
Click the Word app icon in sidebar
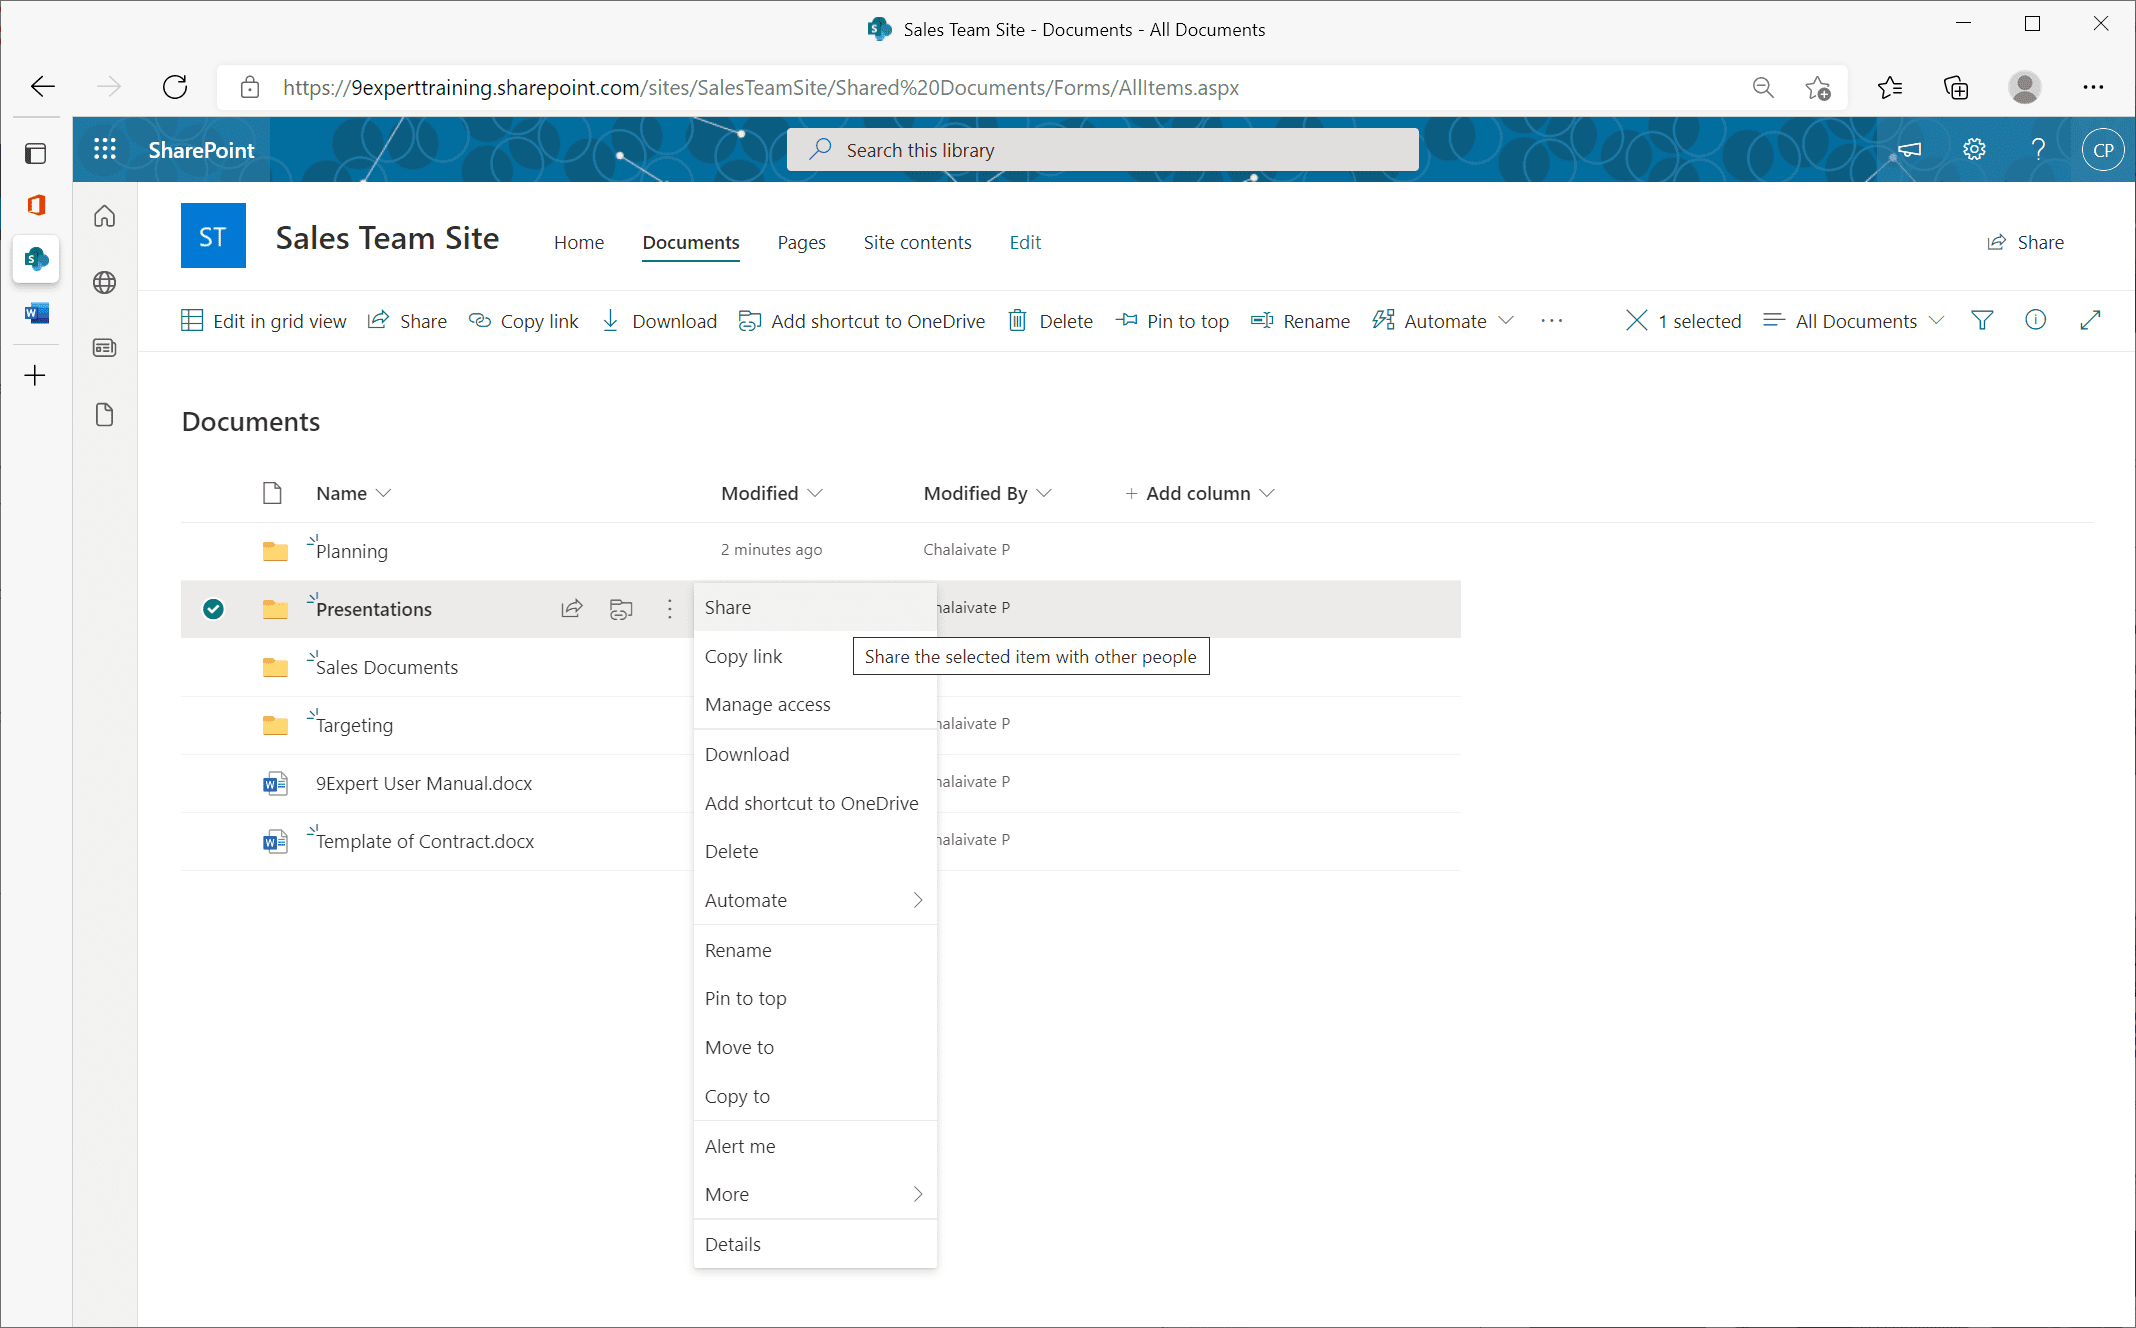[x=36, y=312]
